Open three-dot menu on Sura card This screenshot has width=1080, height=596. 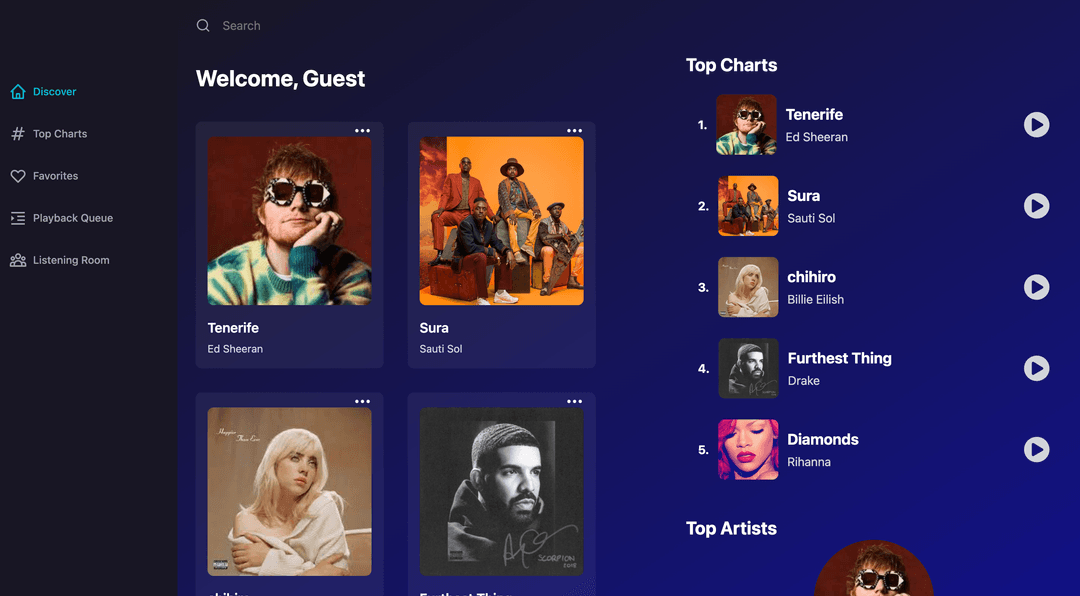point(574,130)
